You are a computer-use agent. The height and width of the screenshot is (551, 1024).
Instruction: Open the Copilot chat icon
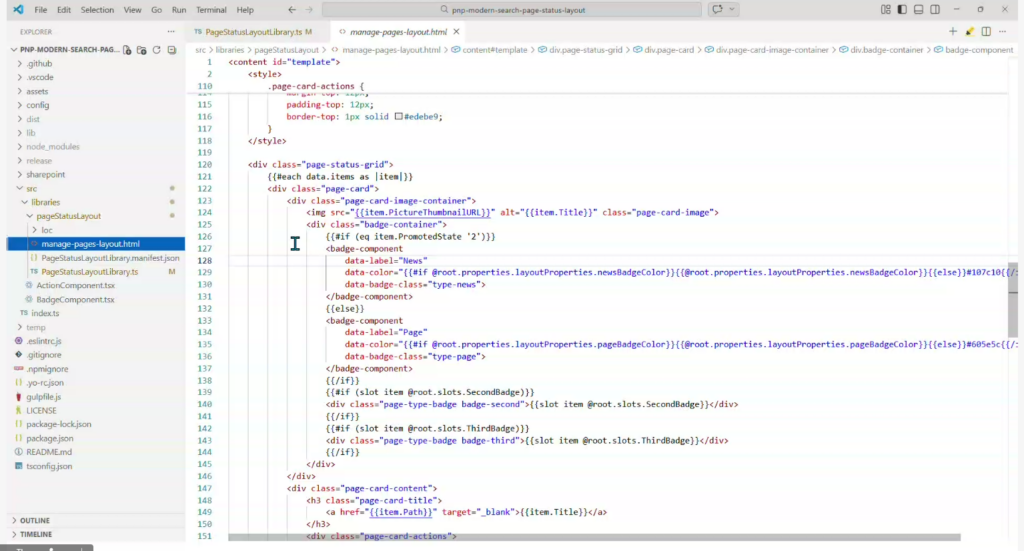point(717,9)
